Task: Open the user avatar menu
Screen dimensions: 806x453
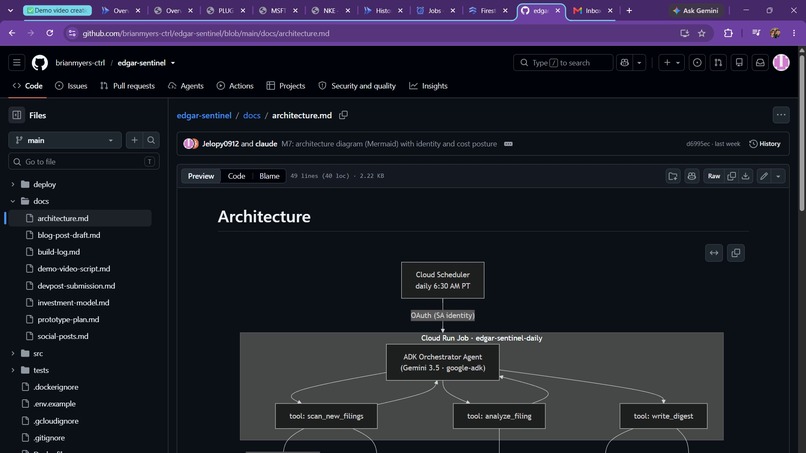Action: [781, 63]
